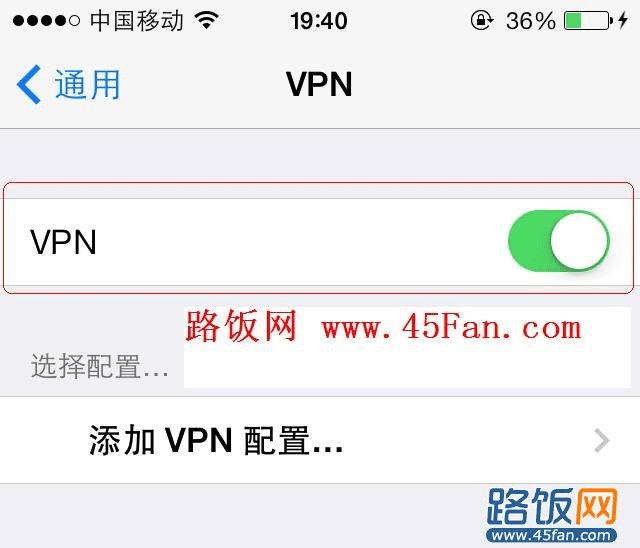Turn off the VPN switch
The height and width of the screenshot is (548, 640).
point(559,241)
